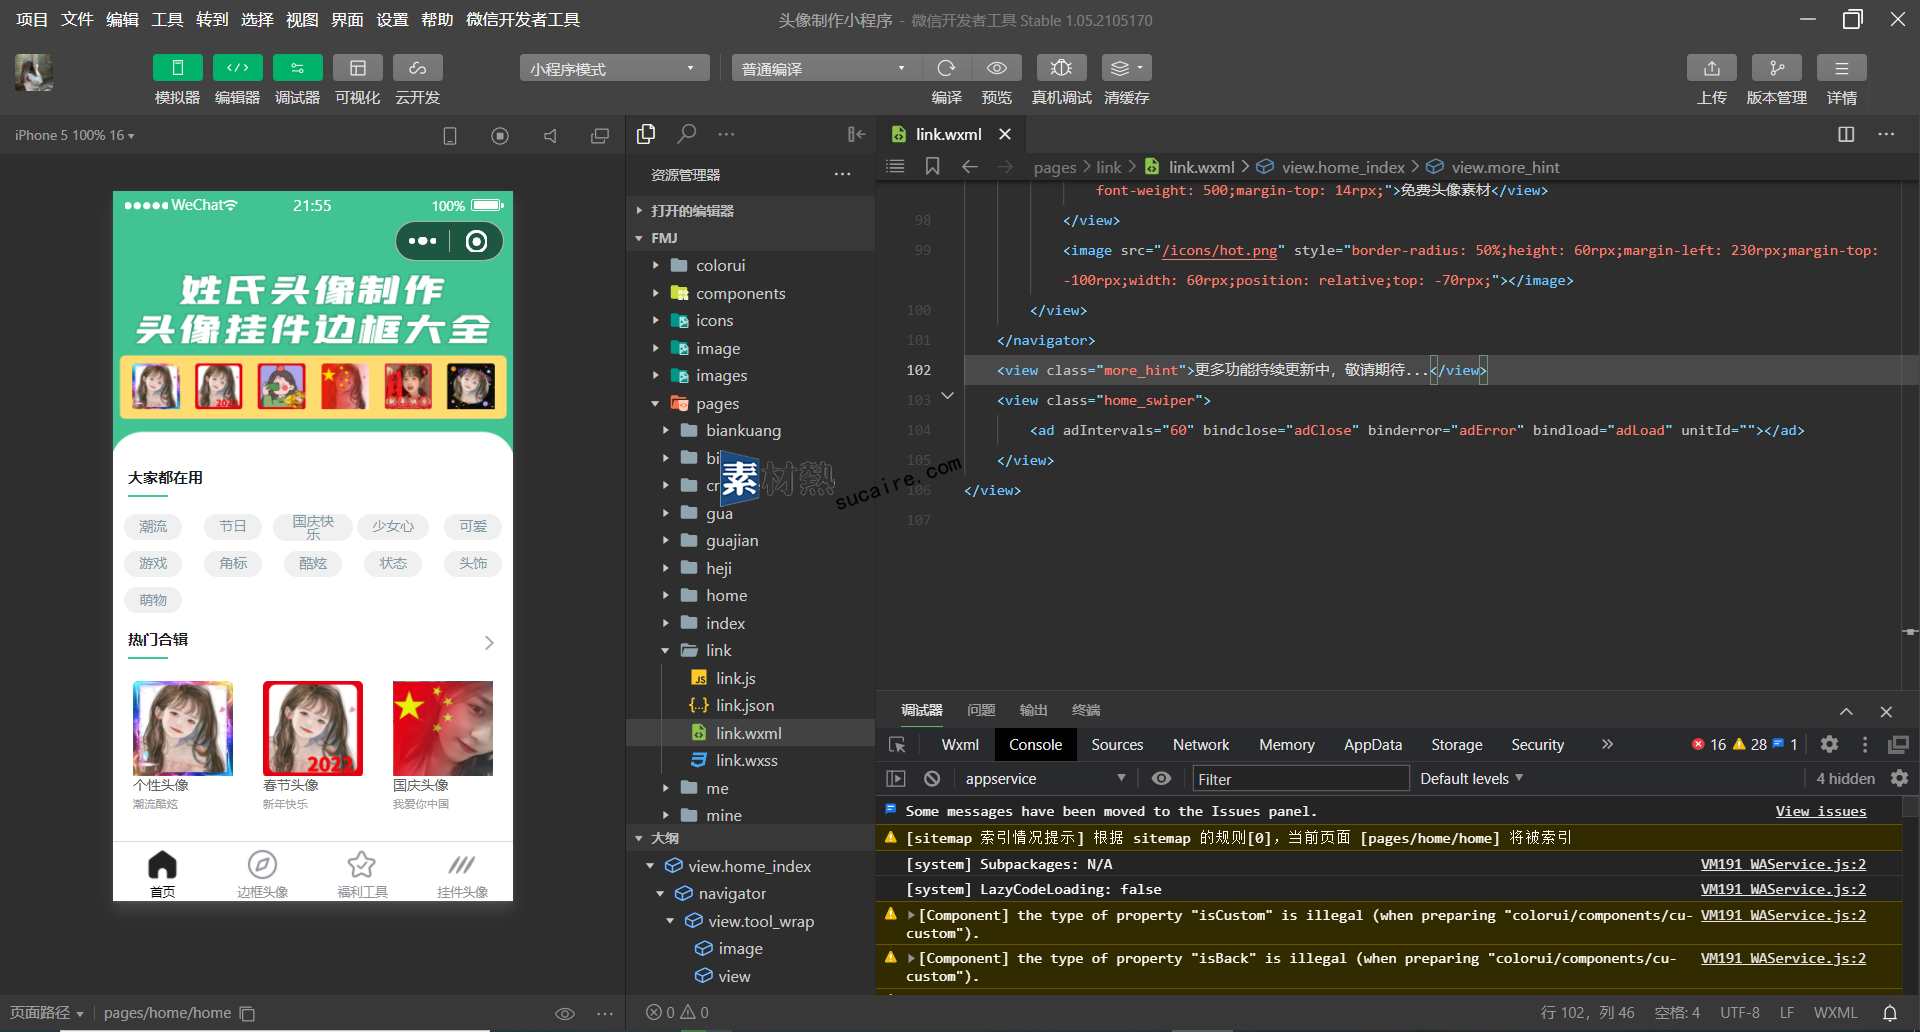Open the visualization (可视化) tool

(x=358, y=68)
